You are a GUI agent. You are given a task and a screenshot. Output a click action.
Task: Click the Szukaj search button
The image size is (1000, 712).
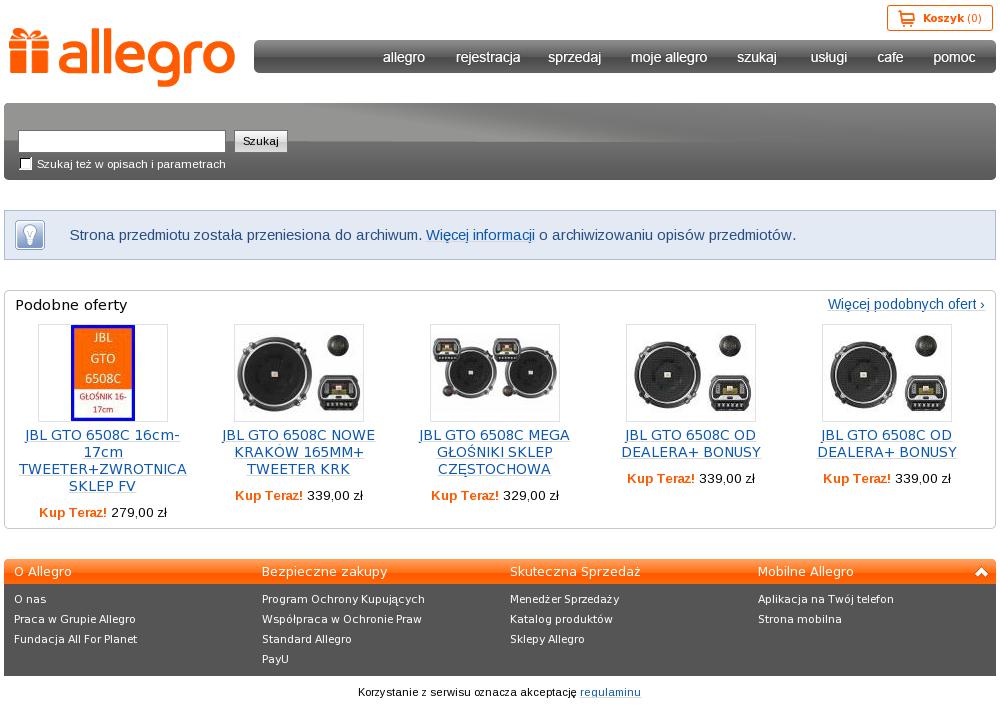tap(261, 141)
